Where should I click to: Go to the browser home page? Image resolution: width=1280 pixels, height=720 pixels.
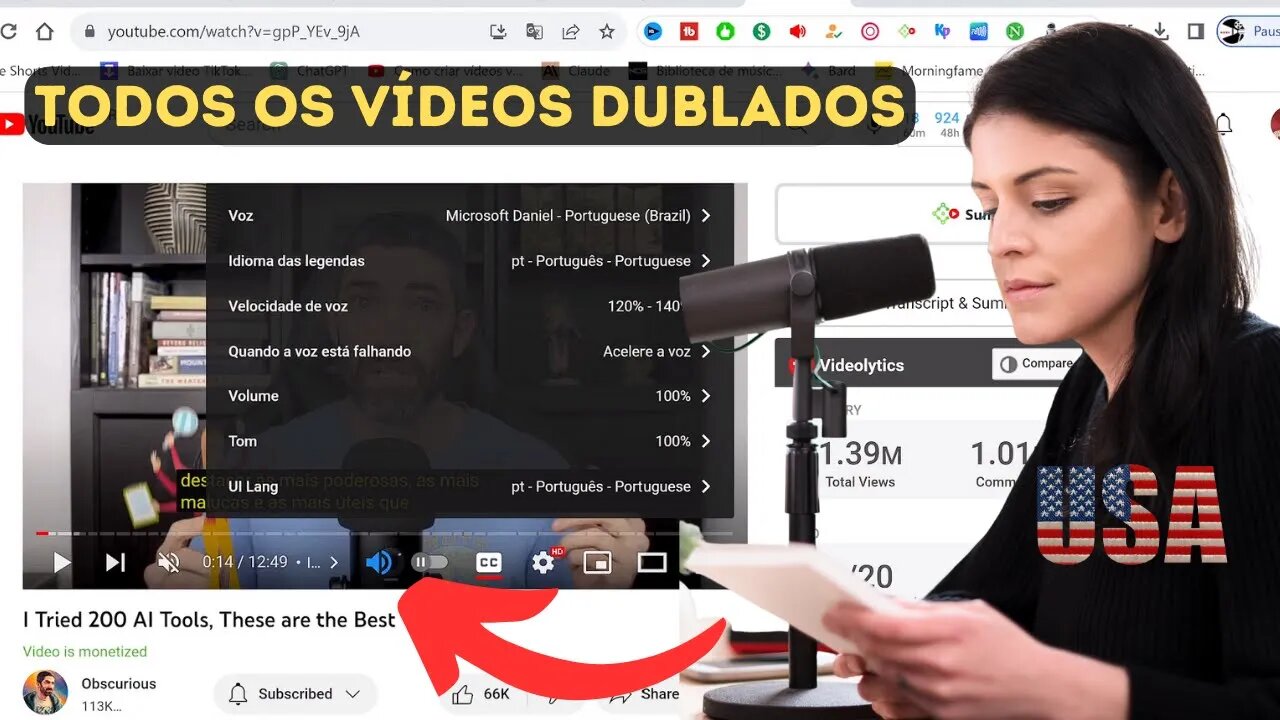tap(44, 31)
